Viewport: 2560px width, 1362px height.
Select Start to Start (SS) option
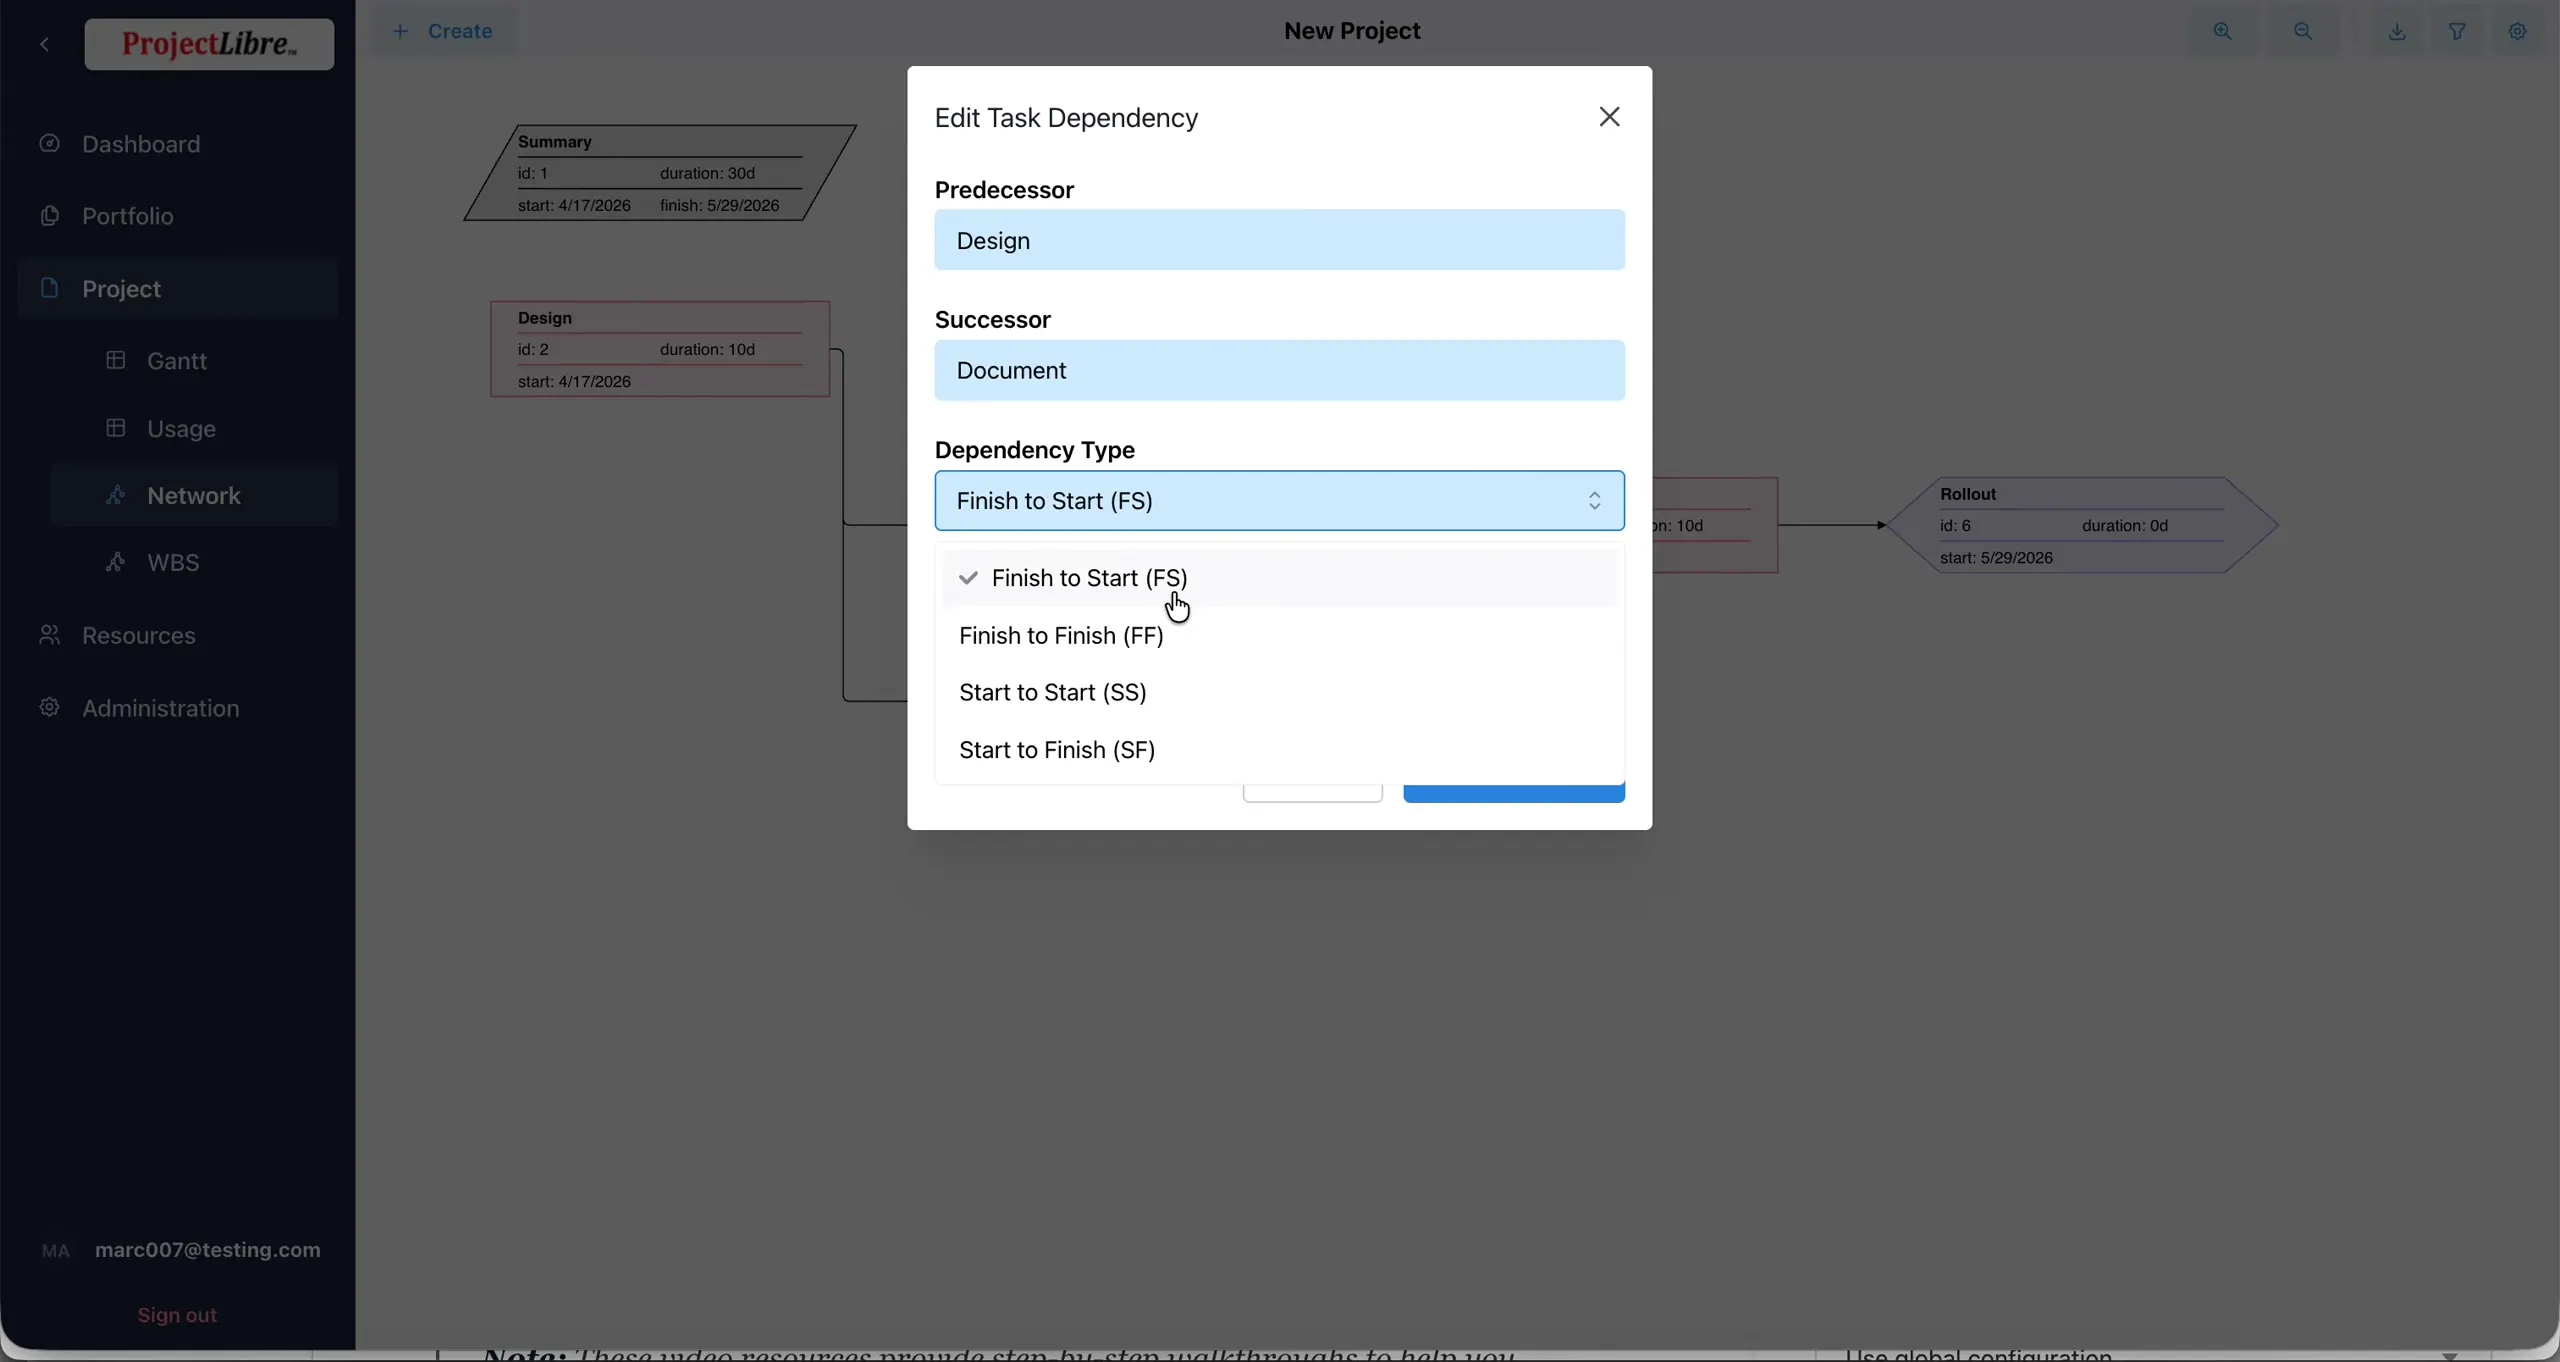[x=1279, y=693]
